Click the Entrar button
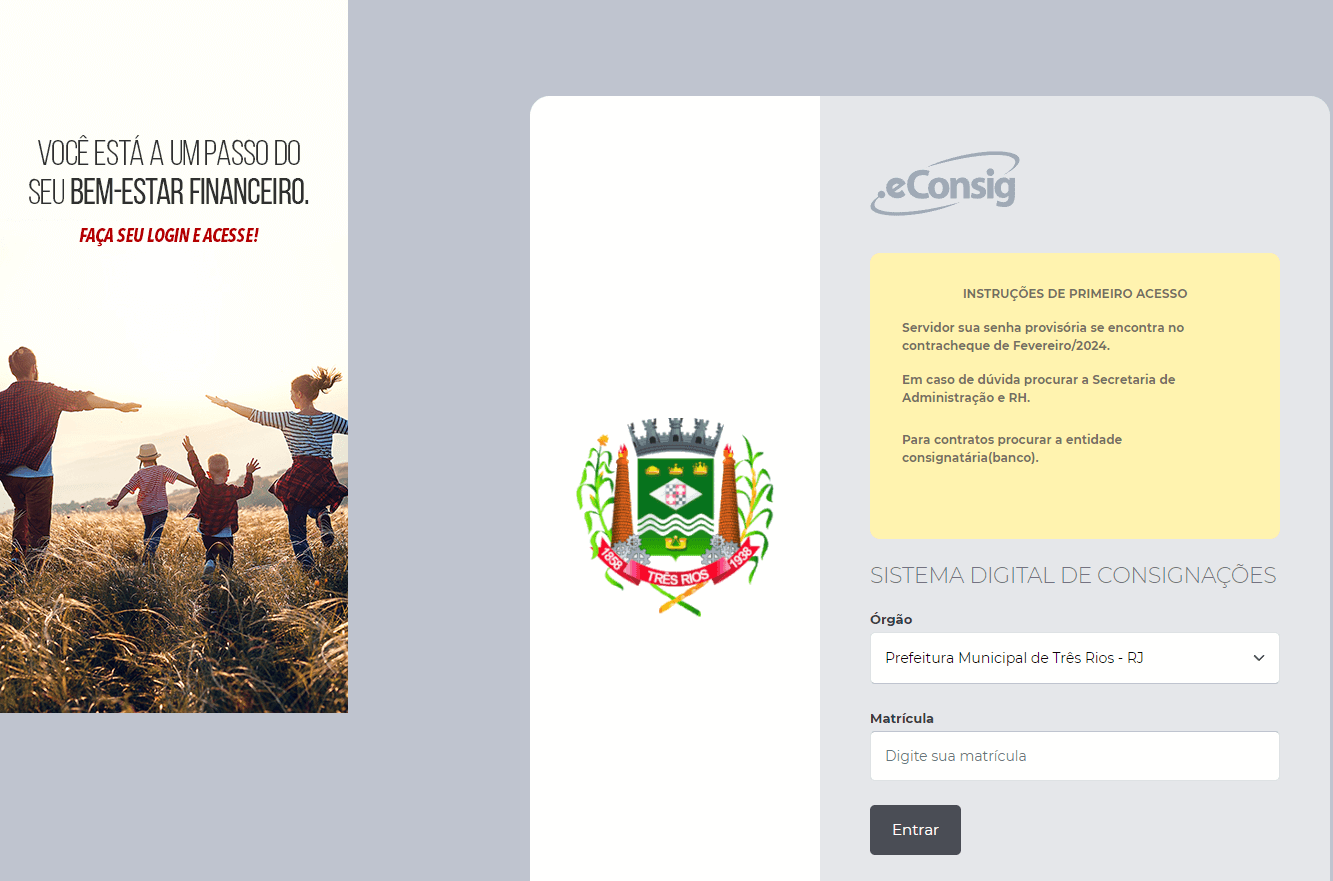Viewport: 1333px width, 881px height. [x=915, y=830]
